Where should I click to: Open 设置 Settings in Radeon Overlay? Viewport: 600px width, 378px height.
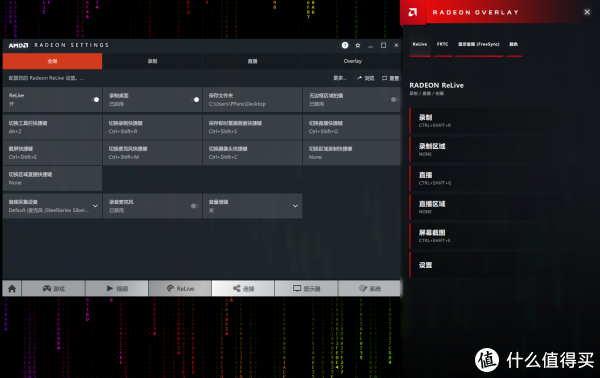click(x=501, y=265)
